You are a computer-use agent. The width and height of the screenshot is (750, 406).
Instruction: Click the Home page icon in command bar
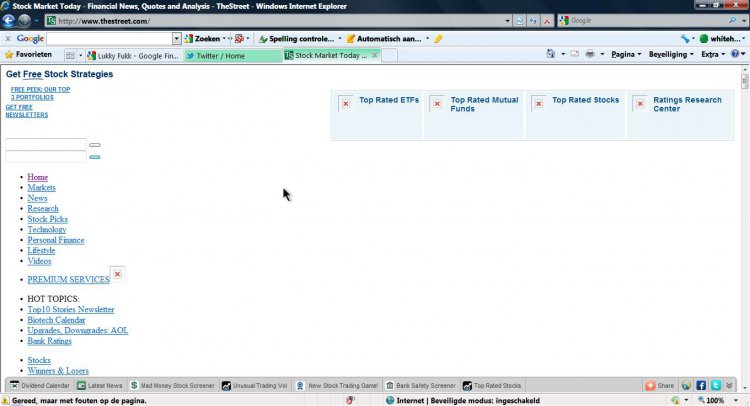pos(551,54)
